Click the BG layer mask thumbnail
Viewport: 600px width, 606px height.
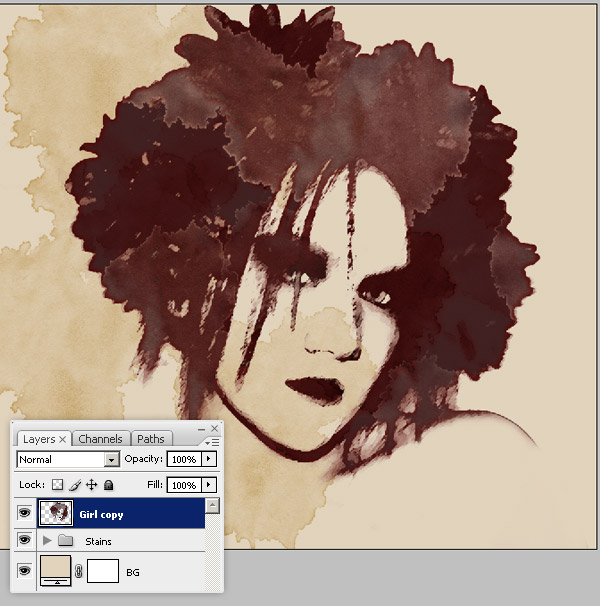103,571
